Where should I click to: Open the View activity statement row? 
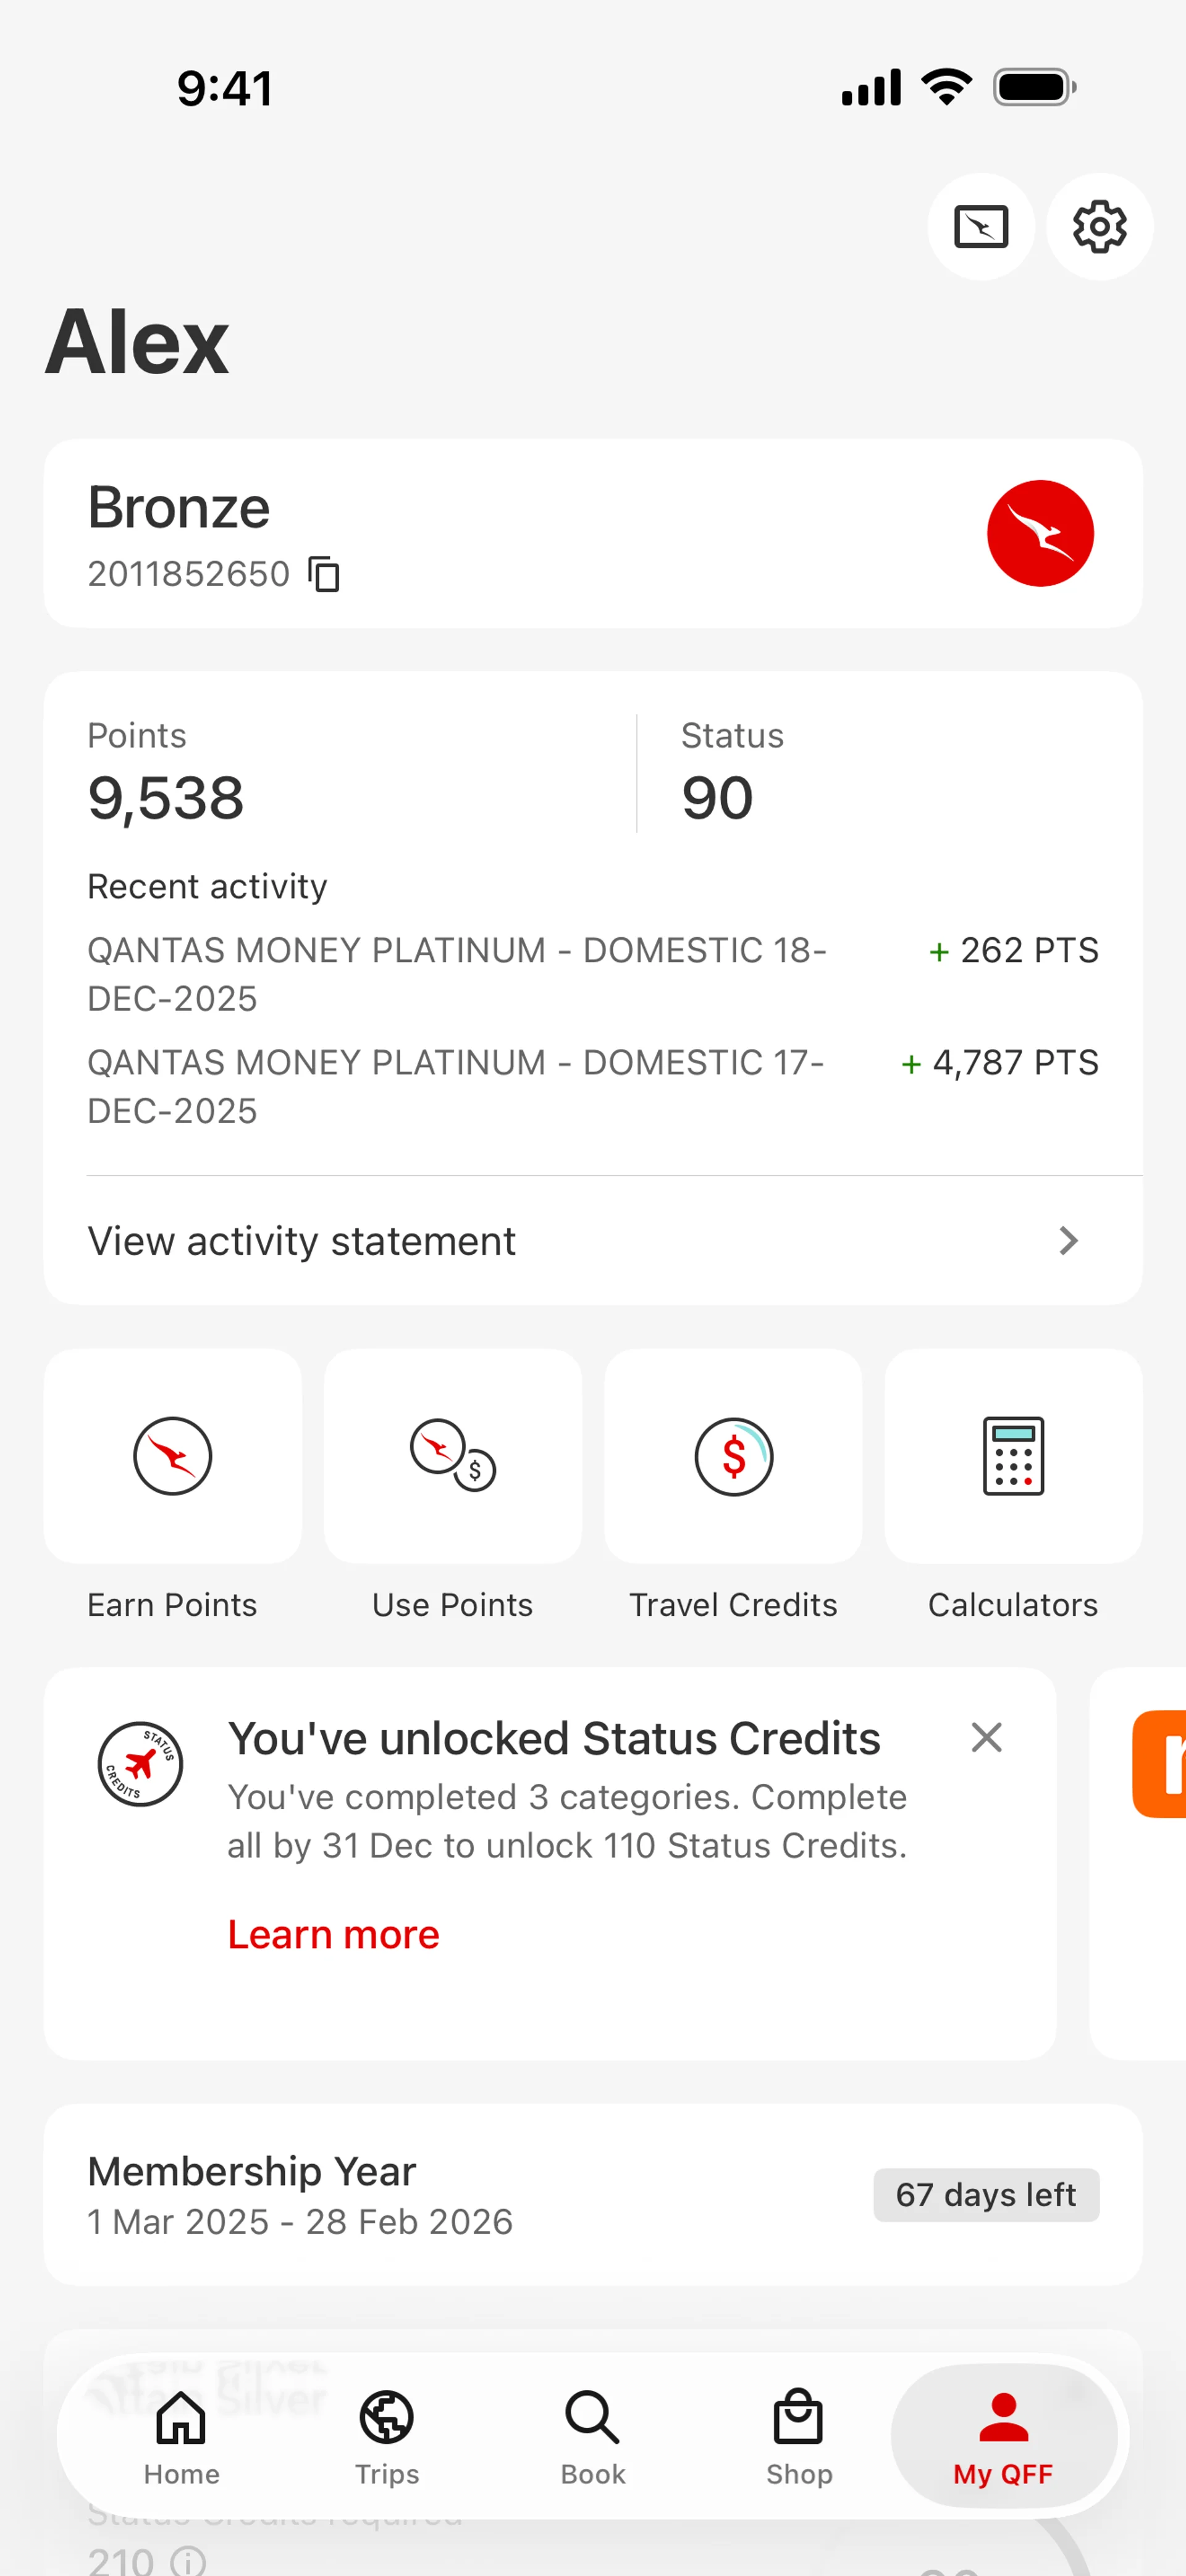400,1241
